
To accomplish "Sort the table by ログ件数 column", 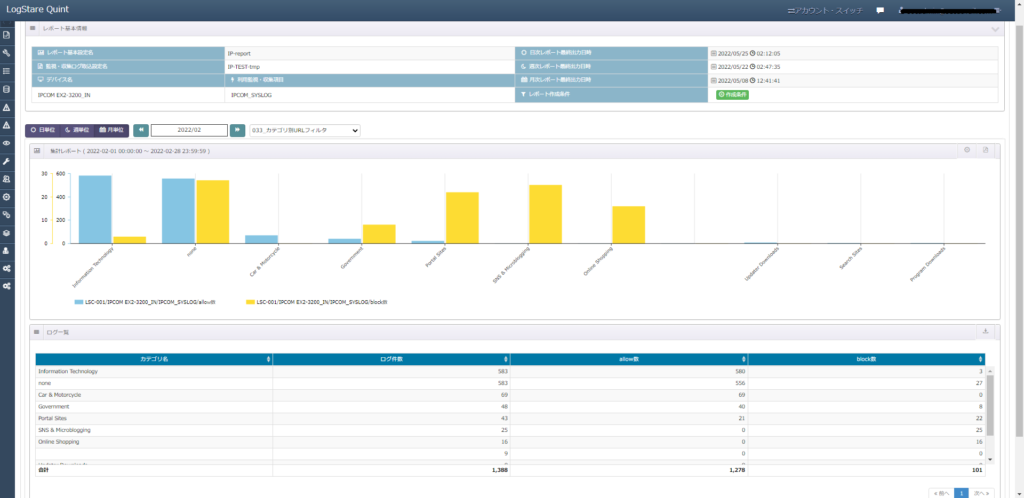I will pos(391,359).
